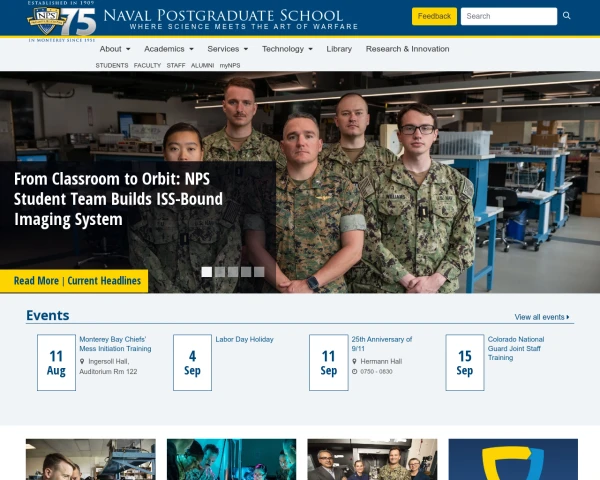Select the fourth carousel slide indicator
The height and width of the screenshot is (480, 600).
[x=246, y=272]
